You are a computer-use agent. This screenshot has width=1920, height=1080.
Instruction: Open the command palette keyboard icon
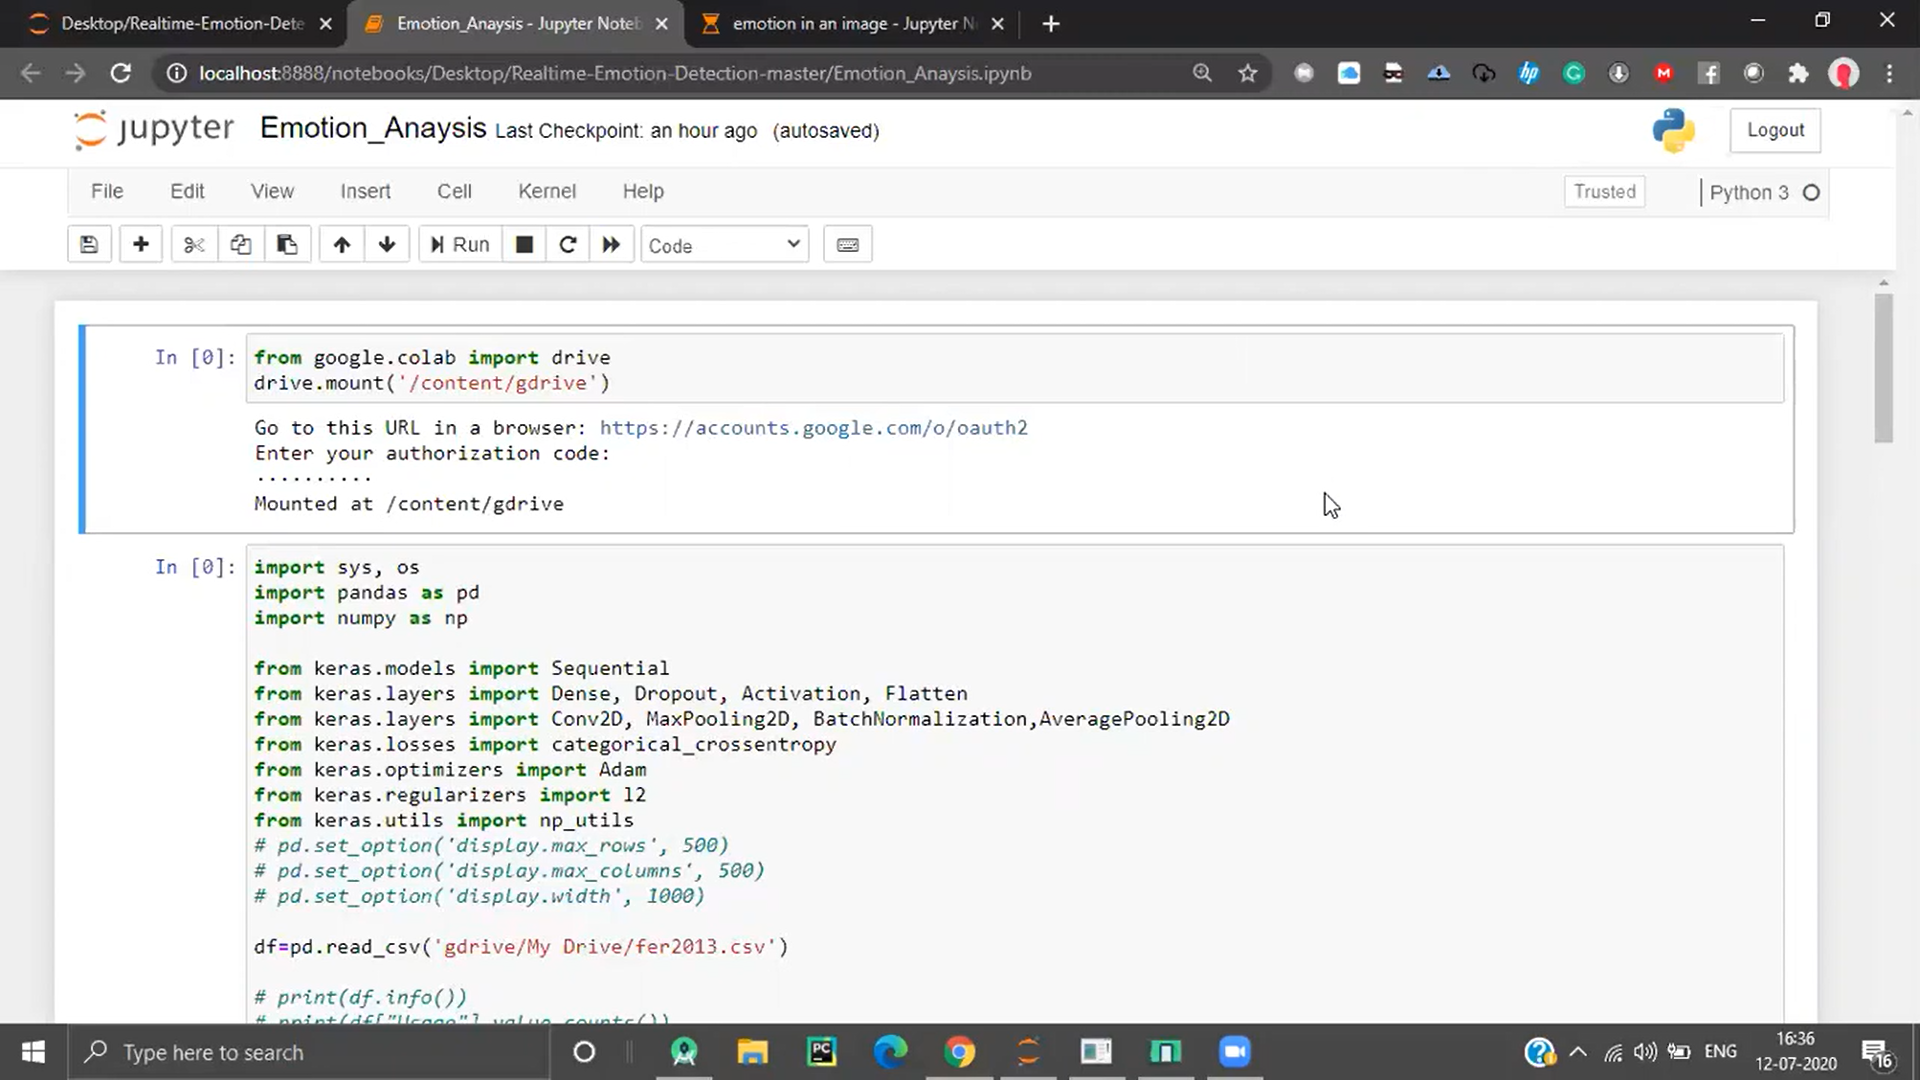(x=847, y=245)
